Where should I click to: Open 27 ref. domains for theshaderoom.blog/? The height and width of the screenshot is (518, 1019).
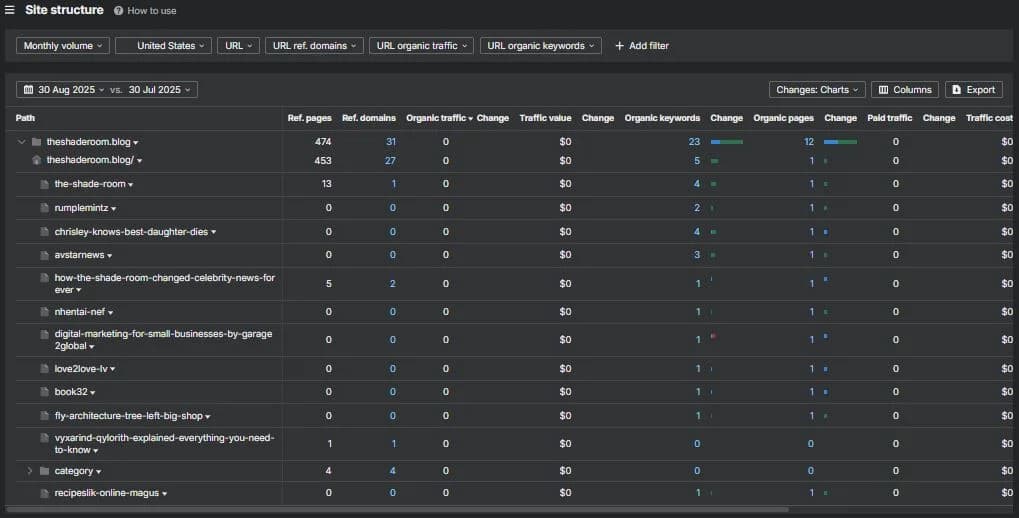click(390, 161)
